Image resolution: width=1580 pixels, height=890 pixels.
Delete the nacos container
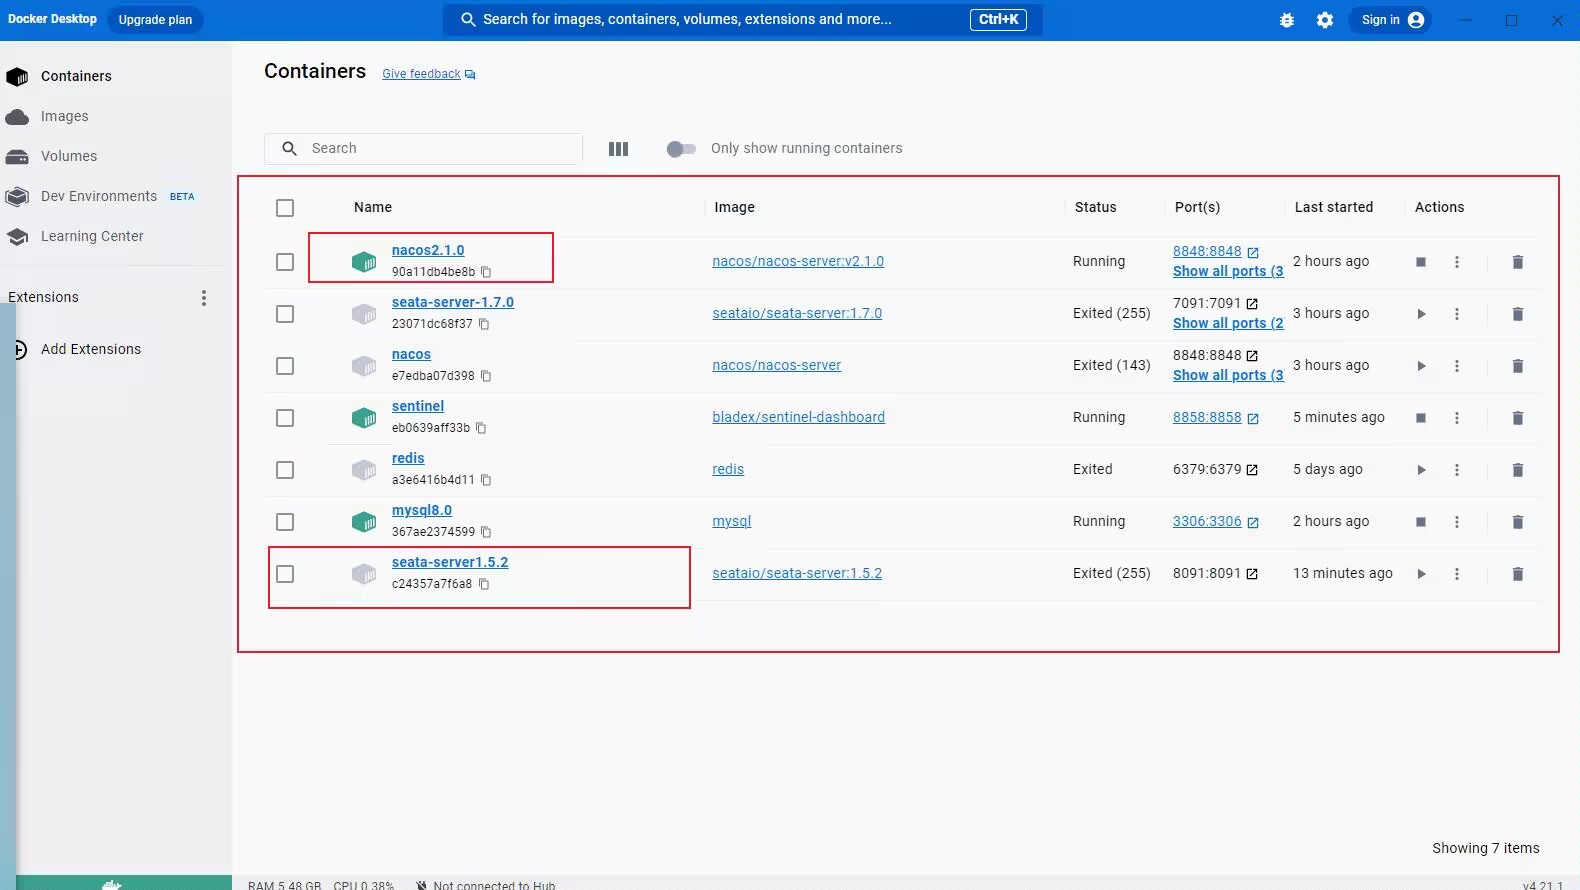pyautogui.click(x=1517, y=366)
